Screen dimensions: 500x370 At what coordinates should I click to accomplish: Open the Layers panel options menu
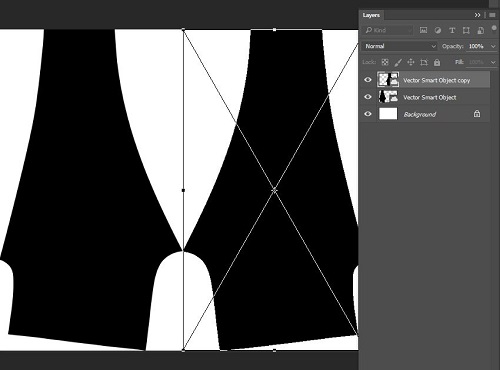click(x=492, y=15)
